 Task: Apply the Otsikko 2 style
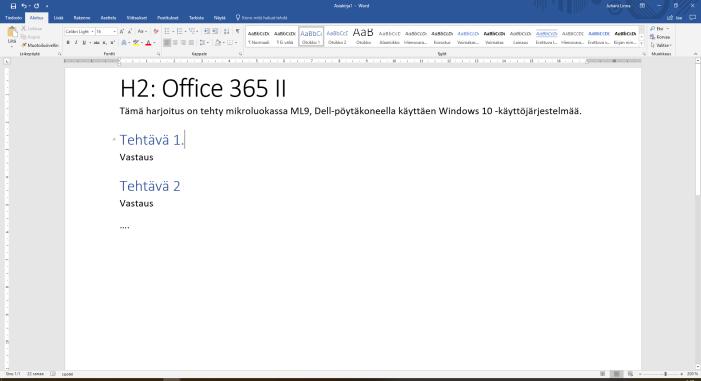tap(337, 36)
